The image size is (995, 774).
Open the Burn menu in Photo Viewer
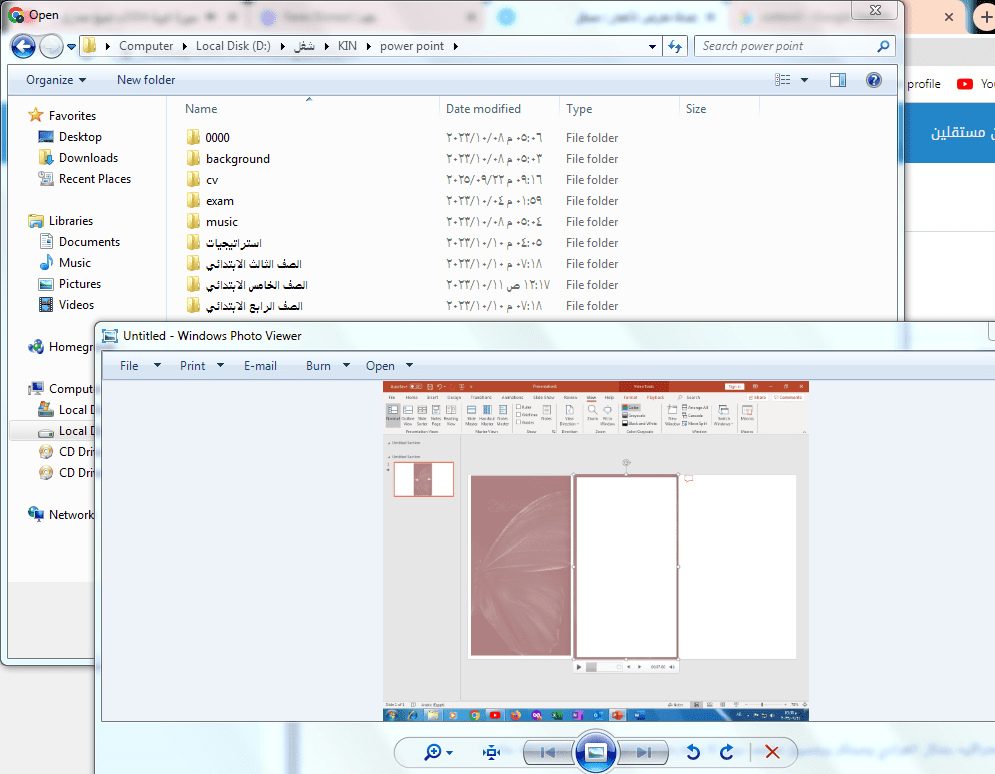[x=327, y=366]
